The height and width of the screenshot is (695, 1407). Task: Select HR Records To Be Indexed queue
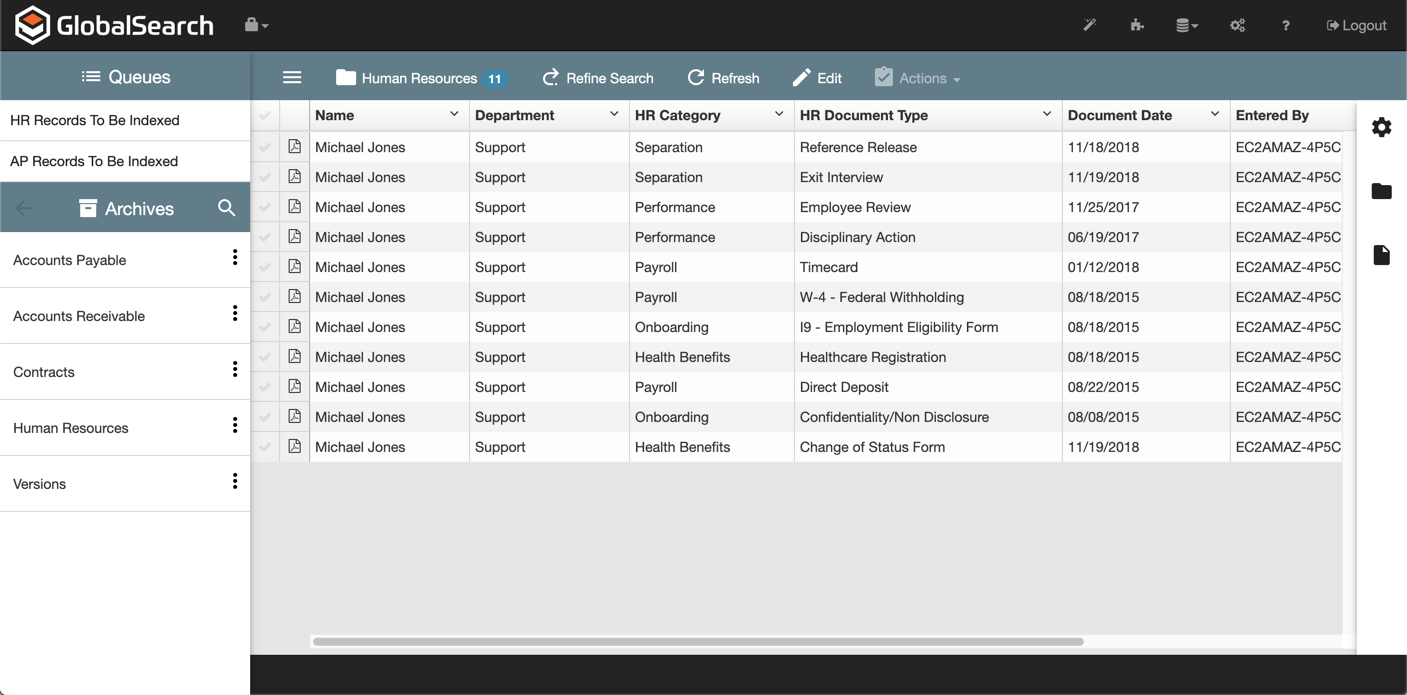95,120
